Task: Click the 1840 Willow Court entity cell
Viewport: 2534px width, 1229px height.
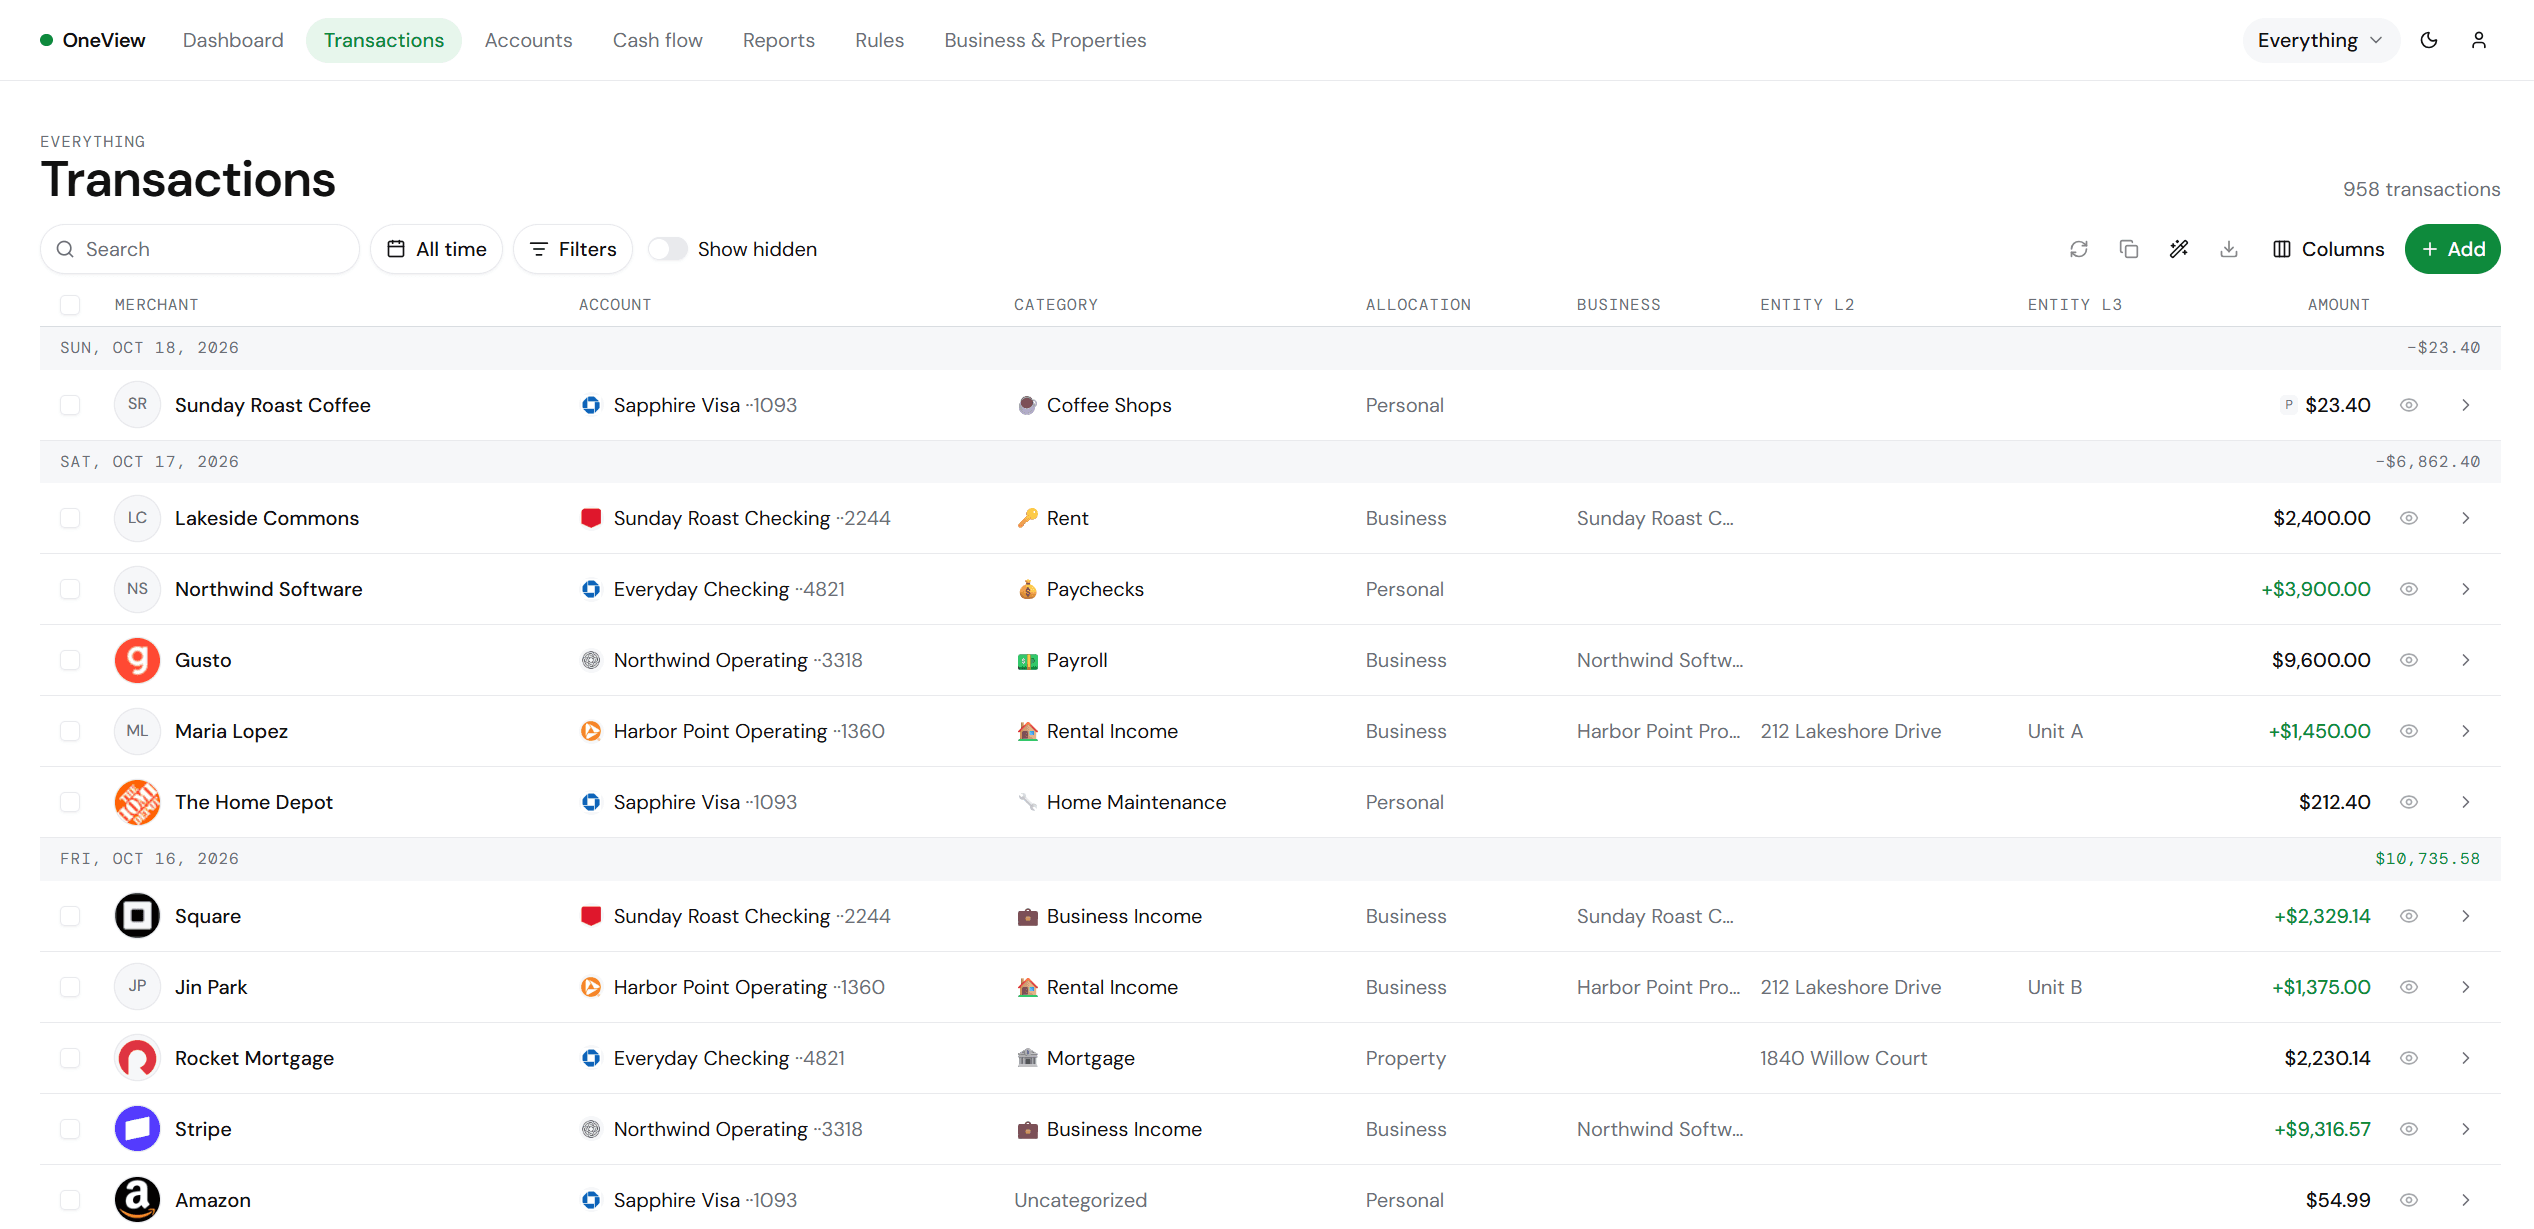Action: [1843, 1058]
